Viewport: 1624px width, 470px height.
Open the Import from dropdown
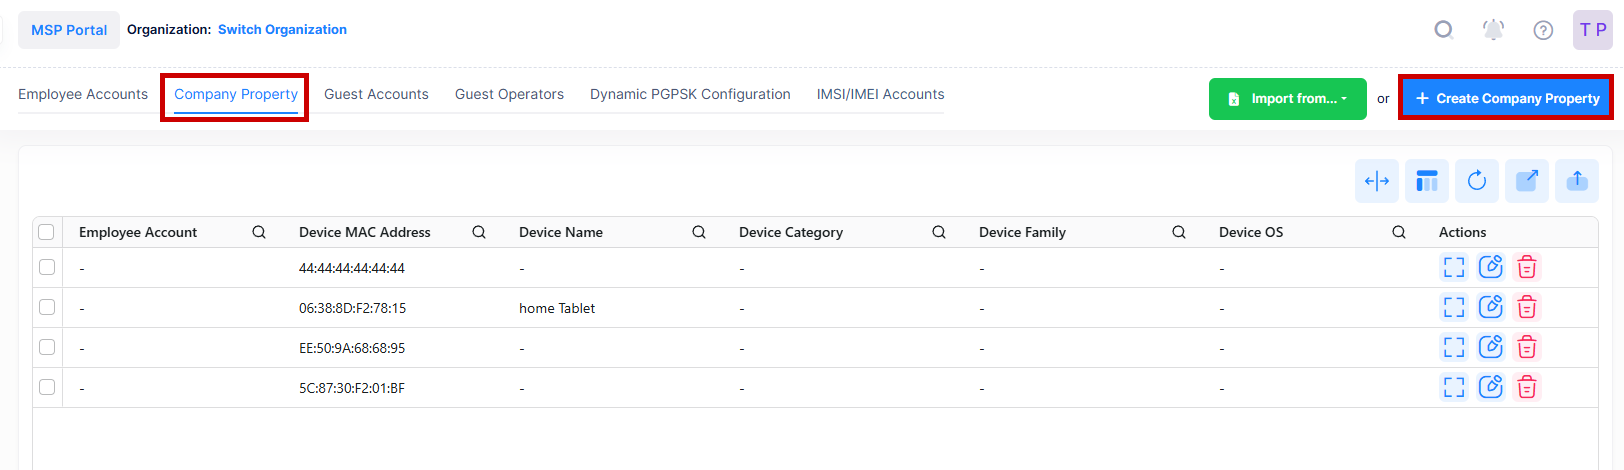tap(1287, 99)
